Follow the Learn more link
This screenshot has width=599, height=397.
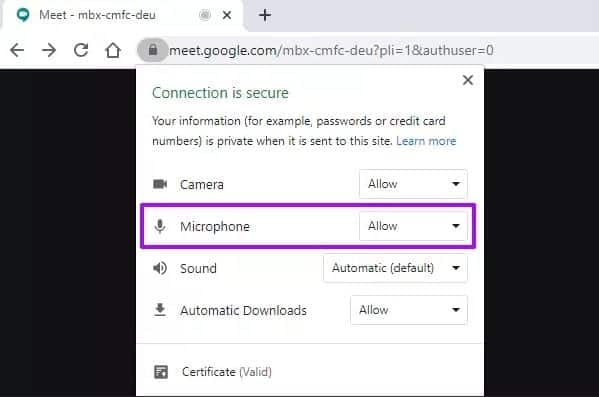426,141
